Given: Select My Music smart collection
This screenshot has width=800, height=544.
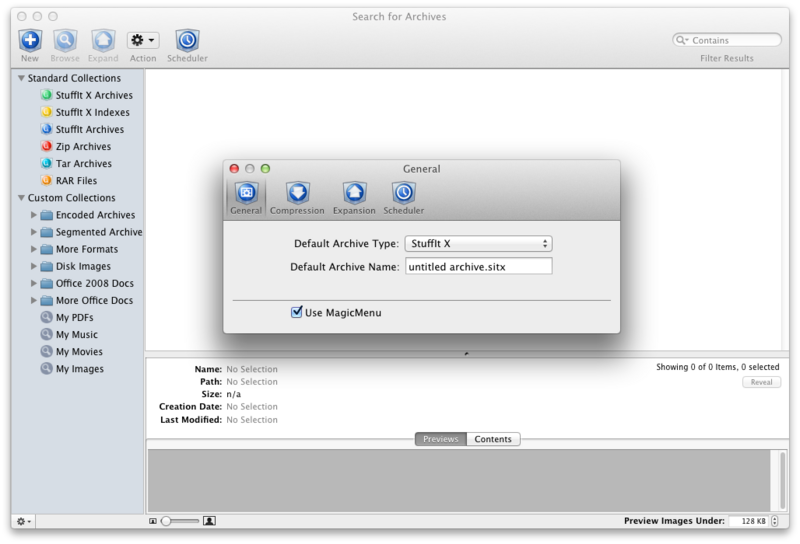Looking at the screenshot, I should pyautogui.click(x=69, y=334).
